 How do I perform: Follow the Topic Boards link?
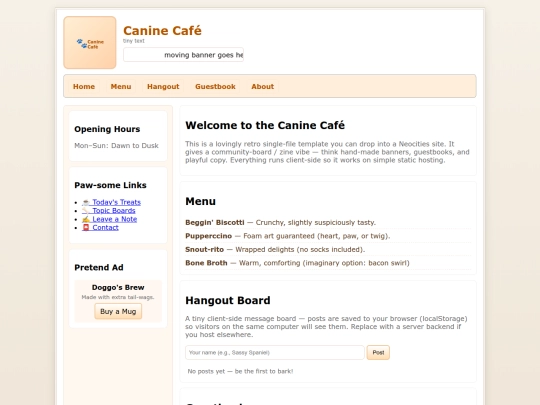pos(108,210)
